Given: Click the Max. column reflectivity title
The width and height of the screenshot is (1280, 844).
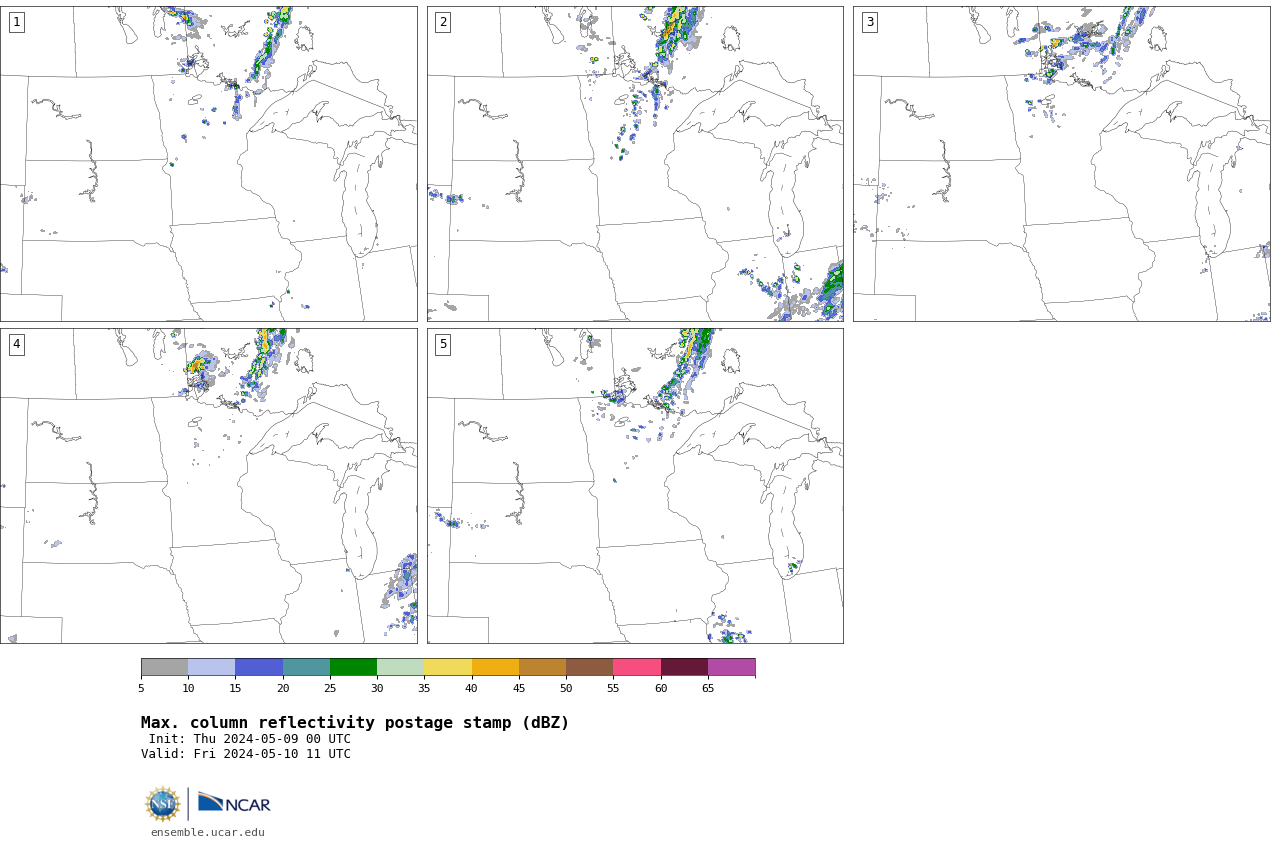Looking at the screenshot, I should tap(355, 723).
